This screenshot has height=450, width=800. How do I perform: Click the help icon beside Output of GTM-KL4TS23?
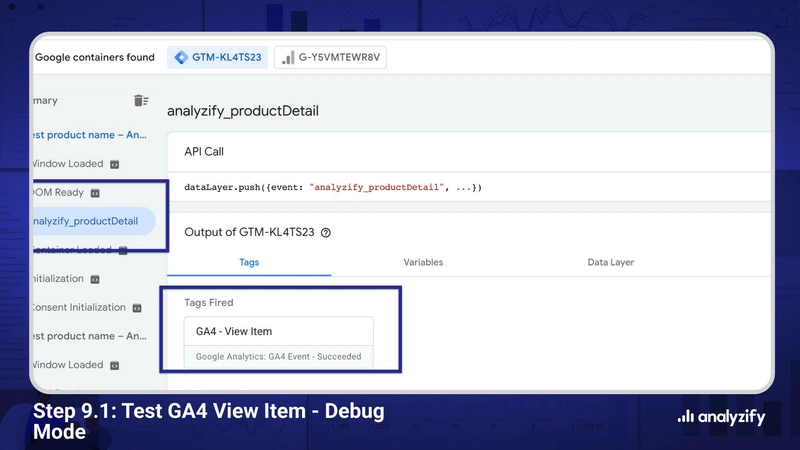point(326,233)
